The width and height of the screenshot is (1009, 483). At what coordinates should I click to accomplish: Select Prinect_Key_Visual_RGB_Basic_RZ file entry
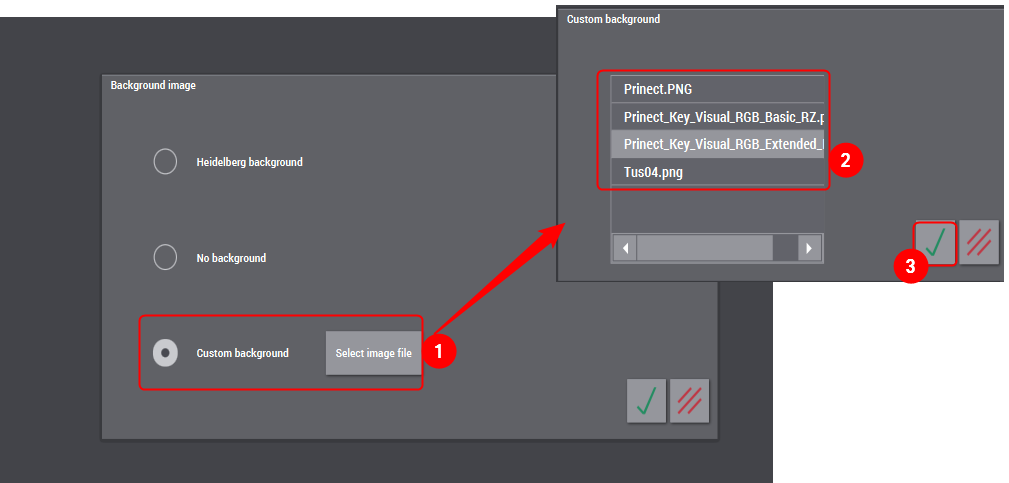click(717, 117)
